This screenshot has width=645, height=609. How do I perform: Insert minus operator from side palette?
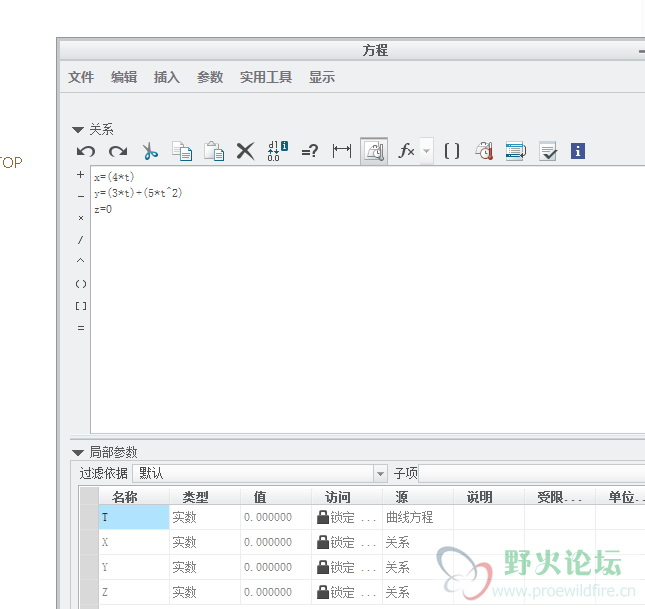pos(81,197)
